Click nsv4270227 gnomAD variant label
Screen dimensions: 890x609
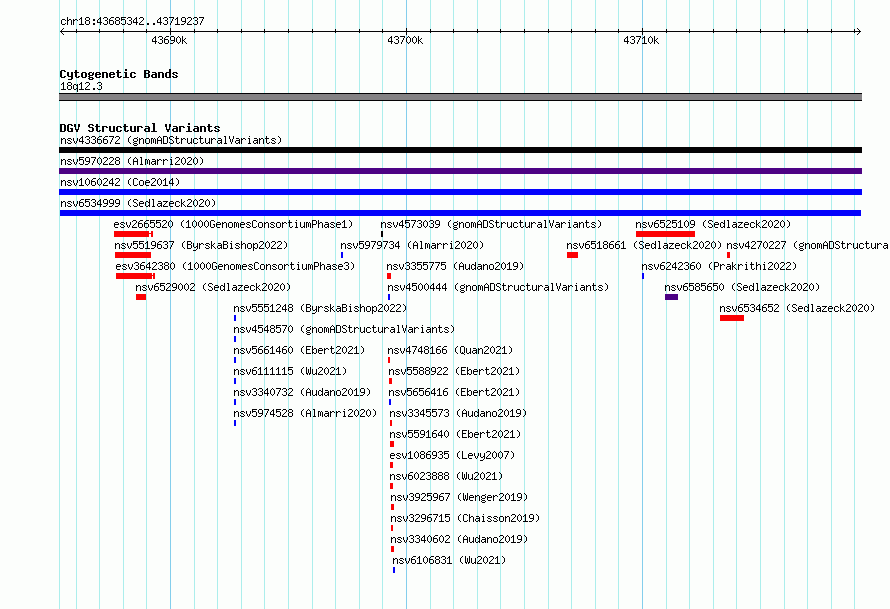(x=808, y=245)
